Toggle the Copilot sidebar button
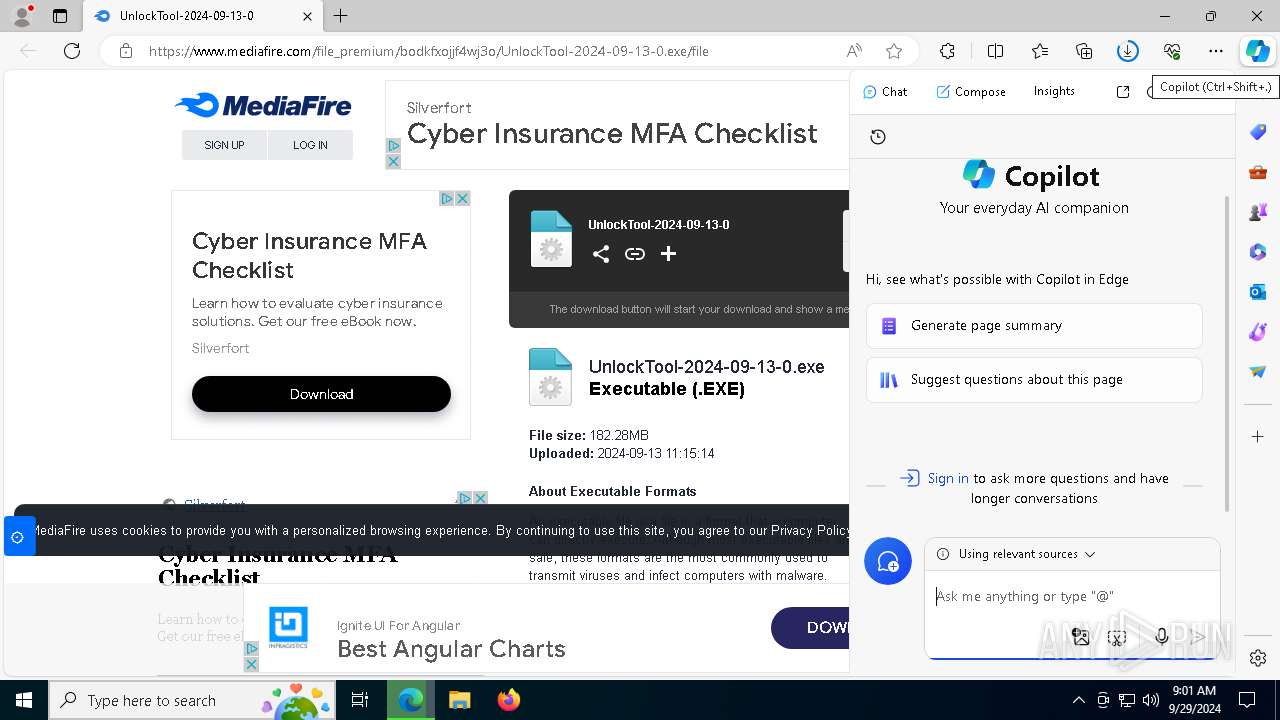Viewport: 1280px width, 720px height. click(1257, 51)
